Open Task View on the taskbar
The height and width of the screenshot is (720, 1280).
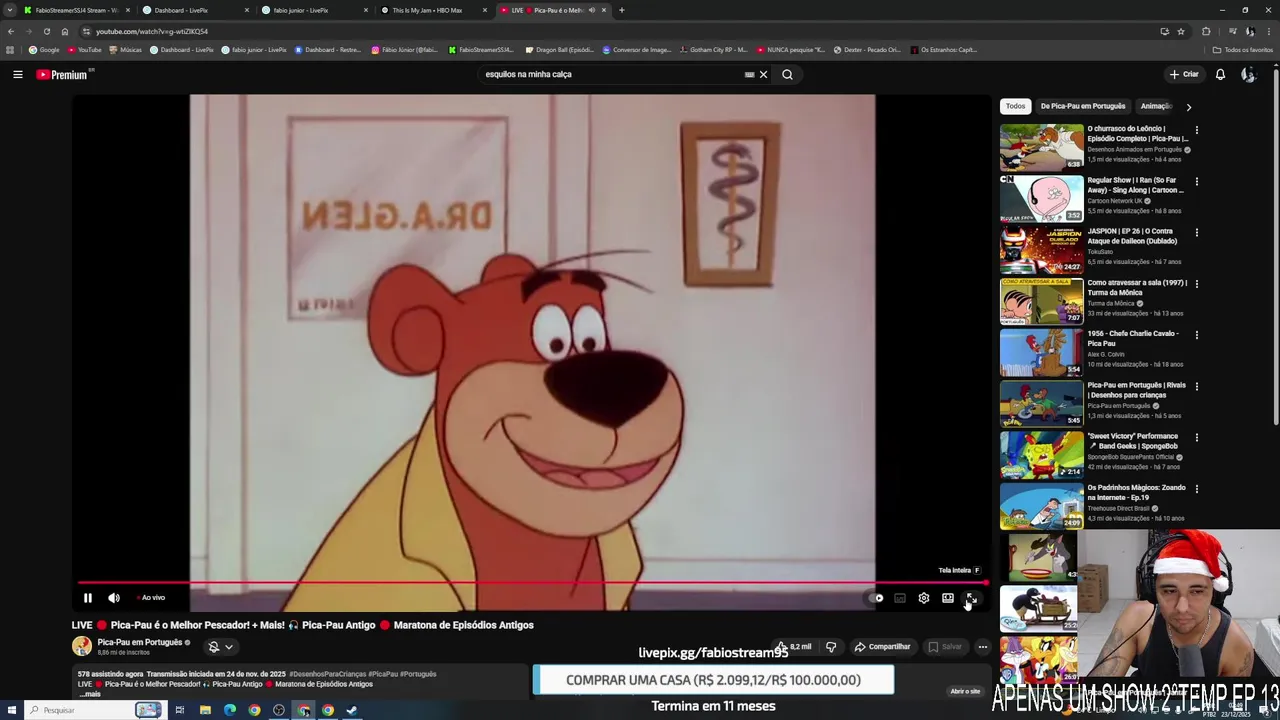(180, 710)
